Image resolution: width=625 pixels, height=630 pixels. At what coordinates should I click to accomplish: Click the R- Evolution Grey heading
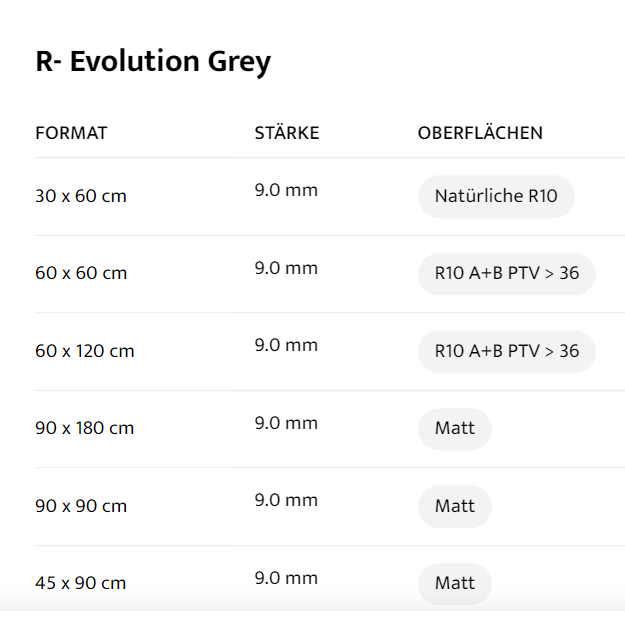[x=153, y=62]
